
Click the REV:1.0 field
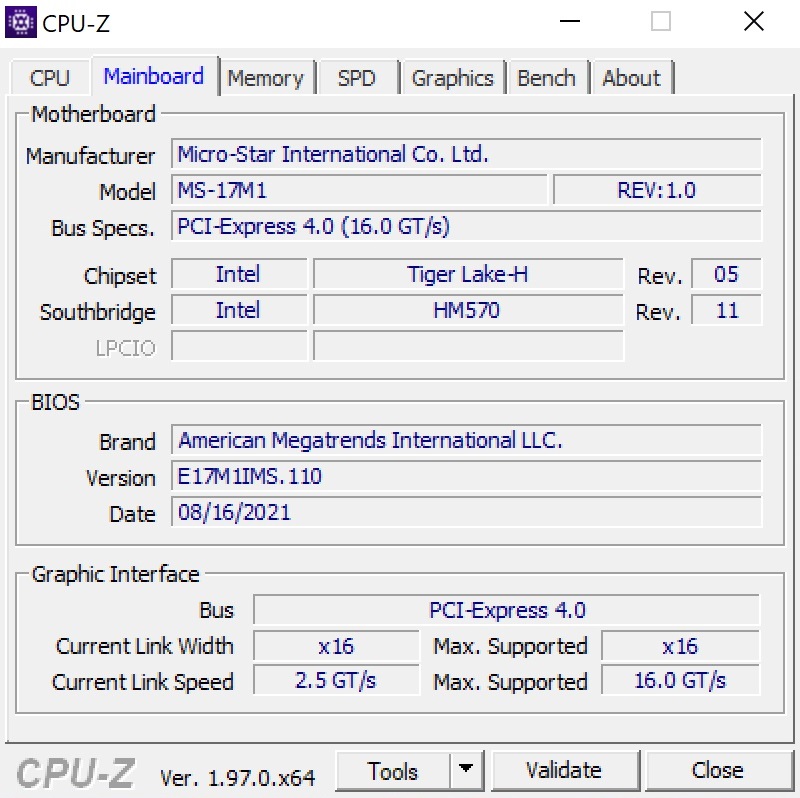(657, 190)
